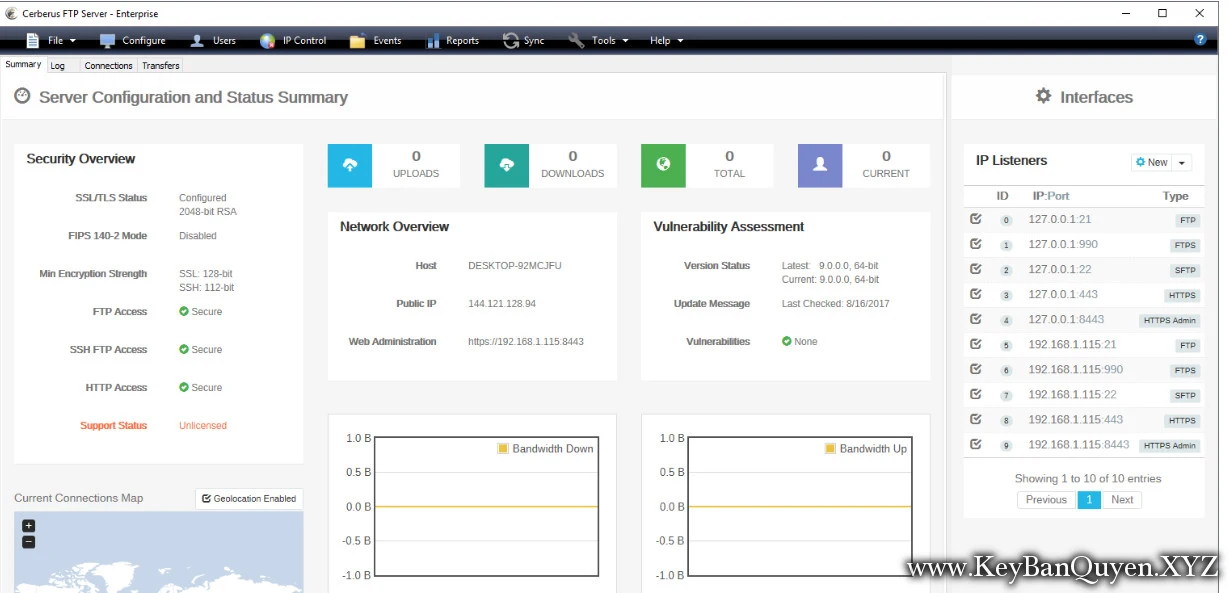Toggle listener 127.0.0.1:8443 checkbox

[975, 318]
